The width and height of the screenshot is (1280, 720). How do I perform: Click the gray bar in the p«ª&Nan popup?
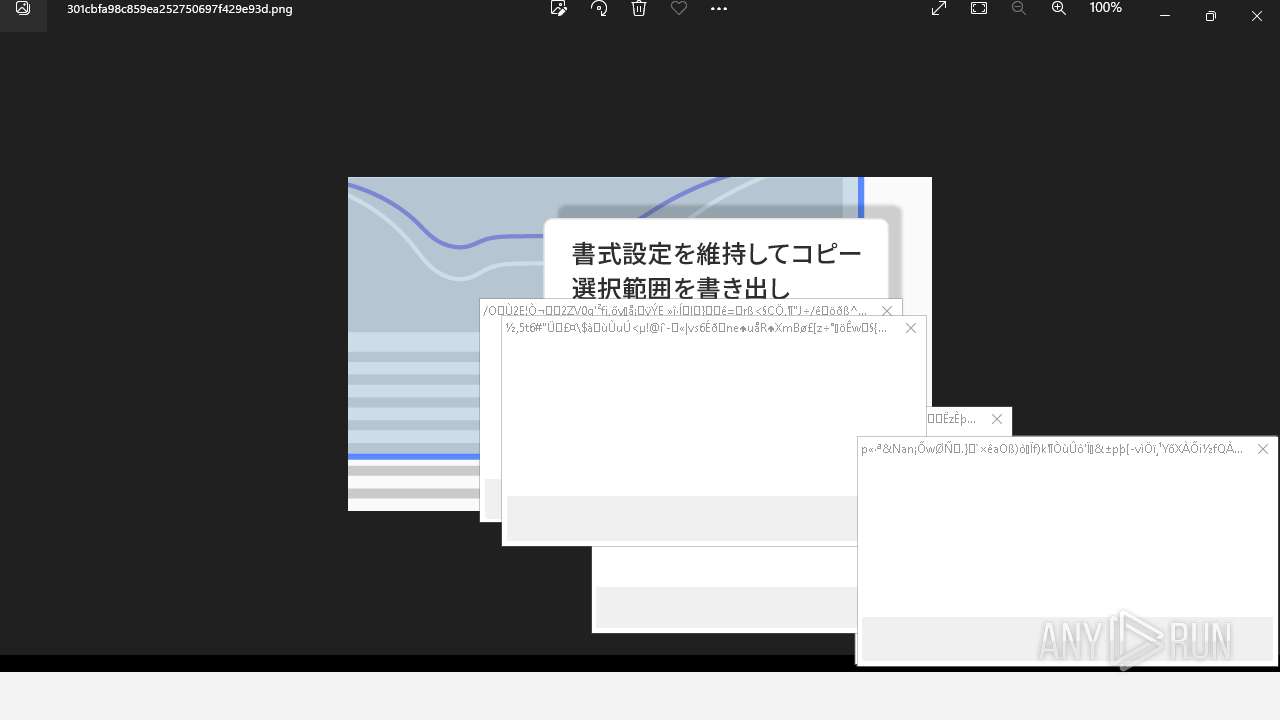point(1067,639)
